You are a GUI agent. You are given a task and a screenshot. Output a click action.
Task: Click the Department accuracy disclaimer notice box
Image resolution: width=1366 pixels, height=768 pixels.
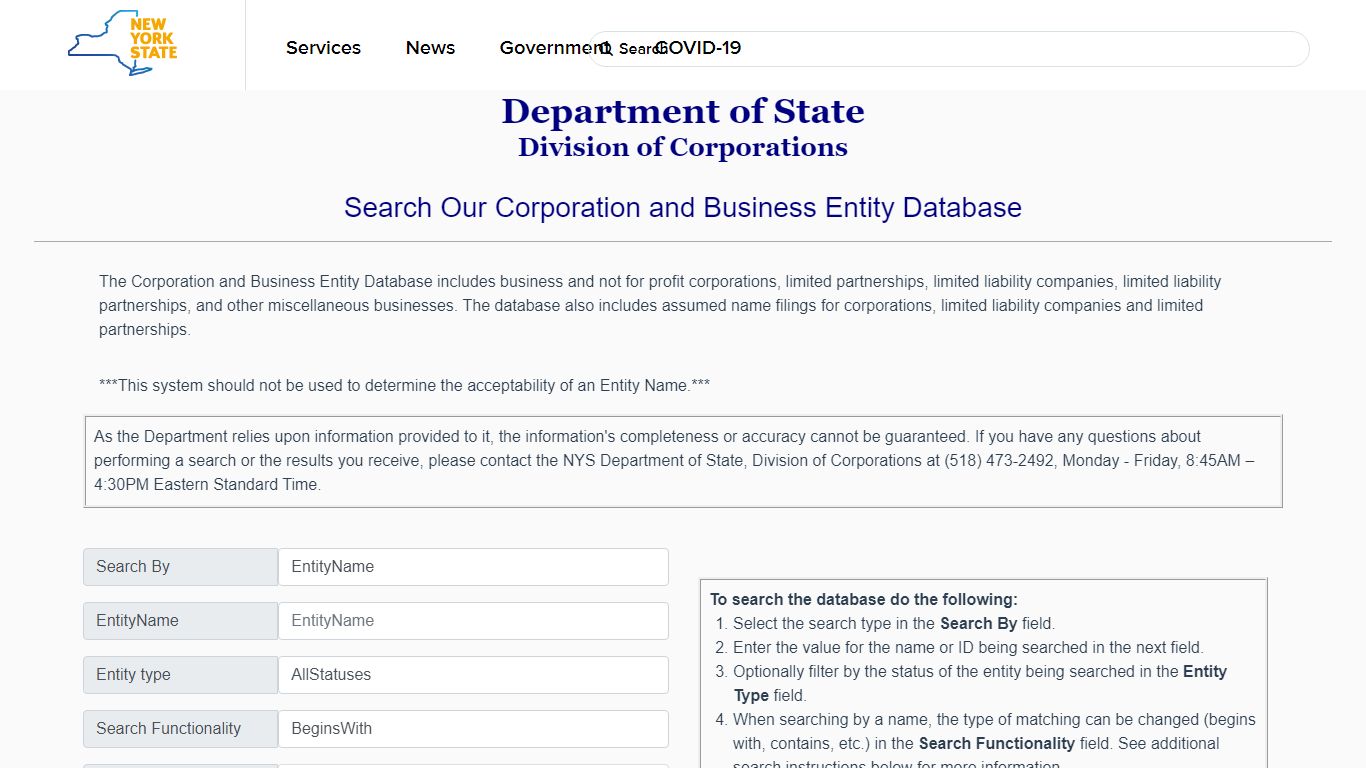pyautogui.click(x=683, y=461)
